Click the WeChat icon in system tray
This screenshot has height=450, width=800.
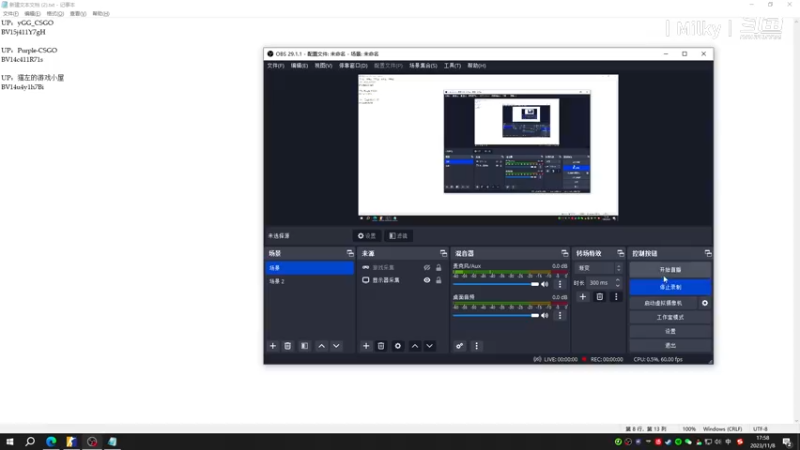(x=688, y=442)
